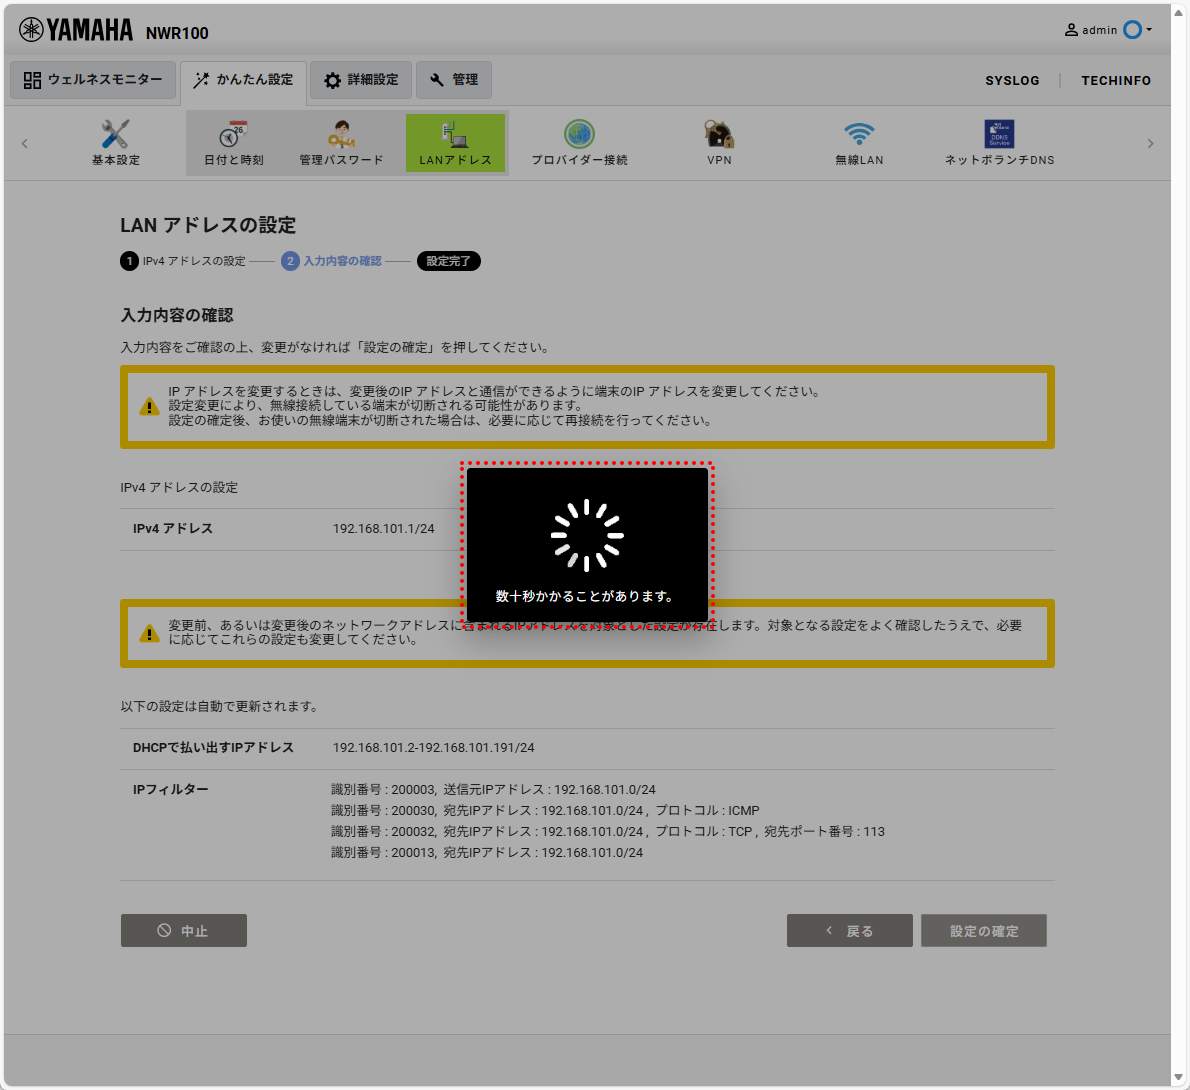Click filter row 識別番号 200030 ICMP
The width and height of the screenshot is (1190, 1090).
(x=545, y=811)
